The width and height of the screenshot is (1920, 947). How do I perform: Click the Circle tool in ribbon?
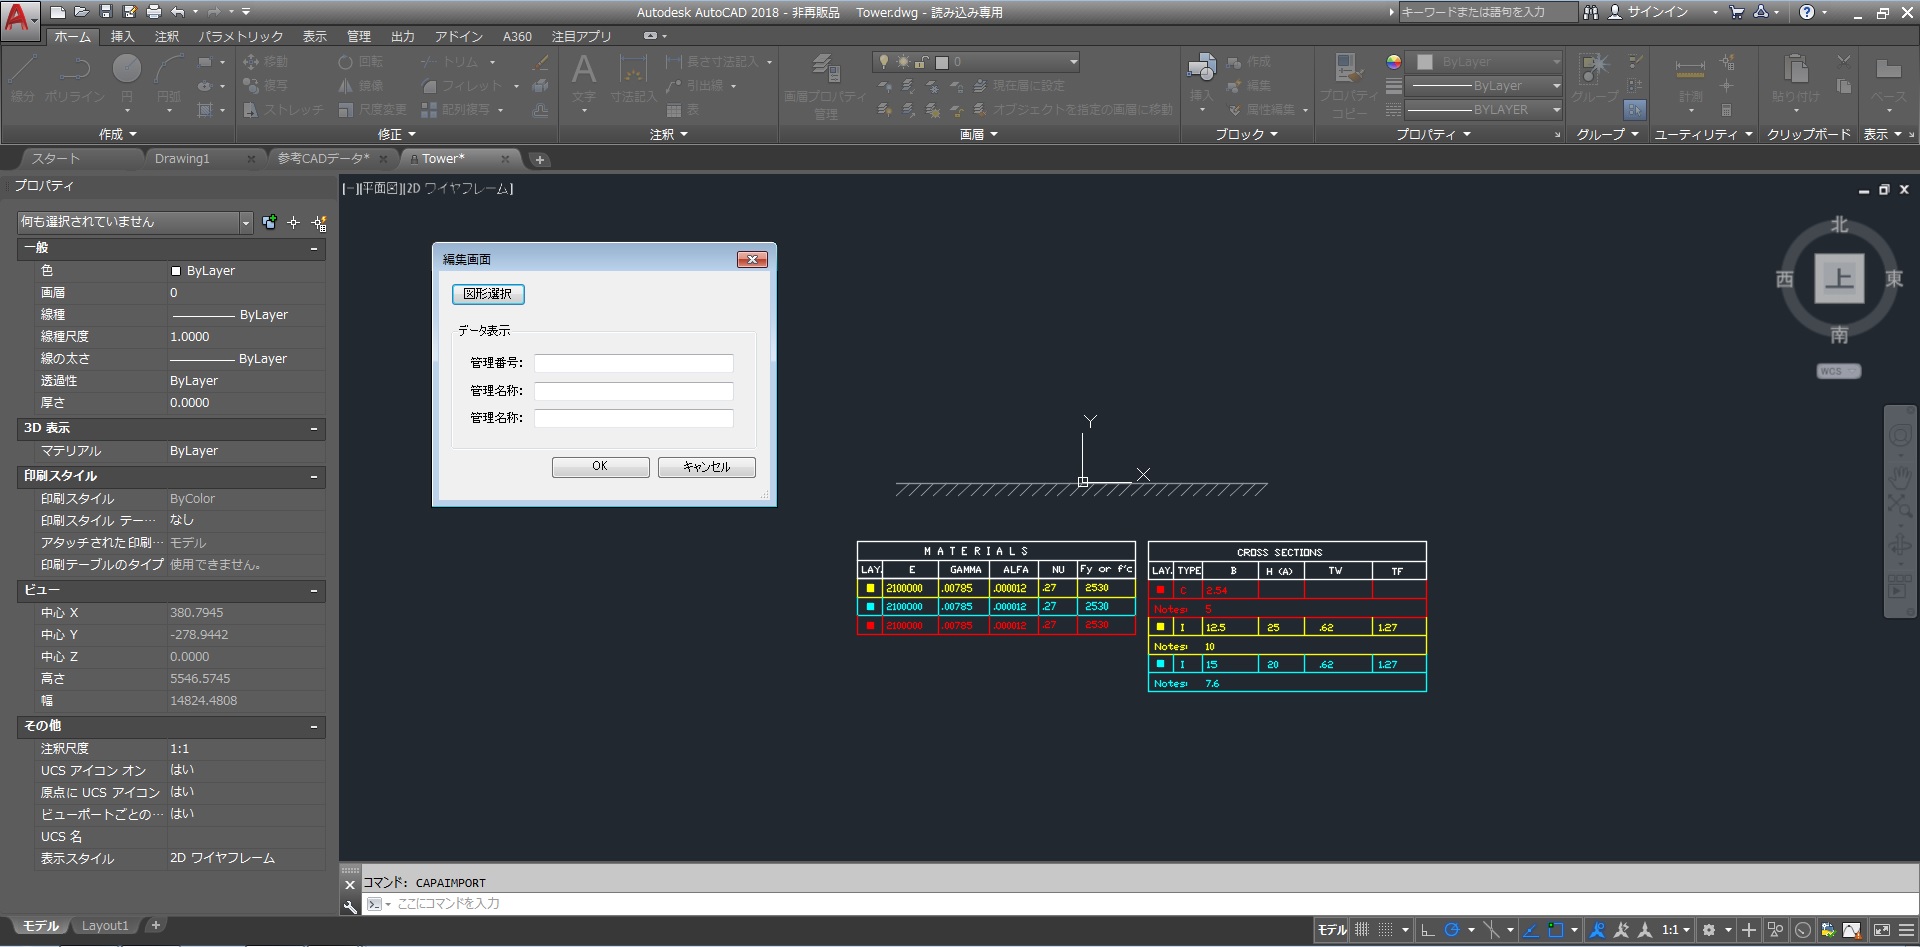(x=127, y=77)
